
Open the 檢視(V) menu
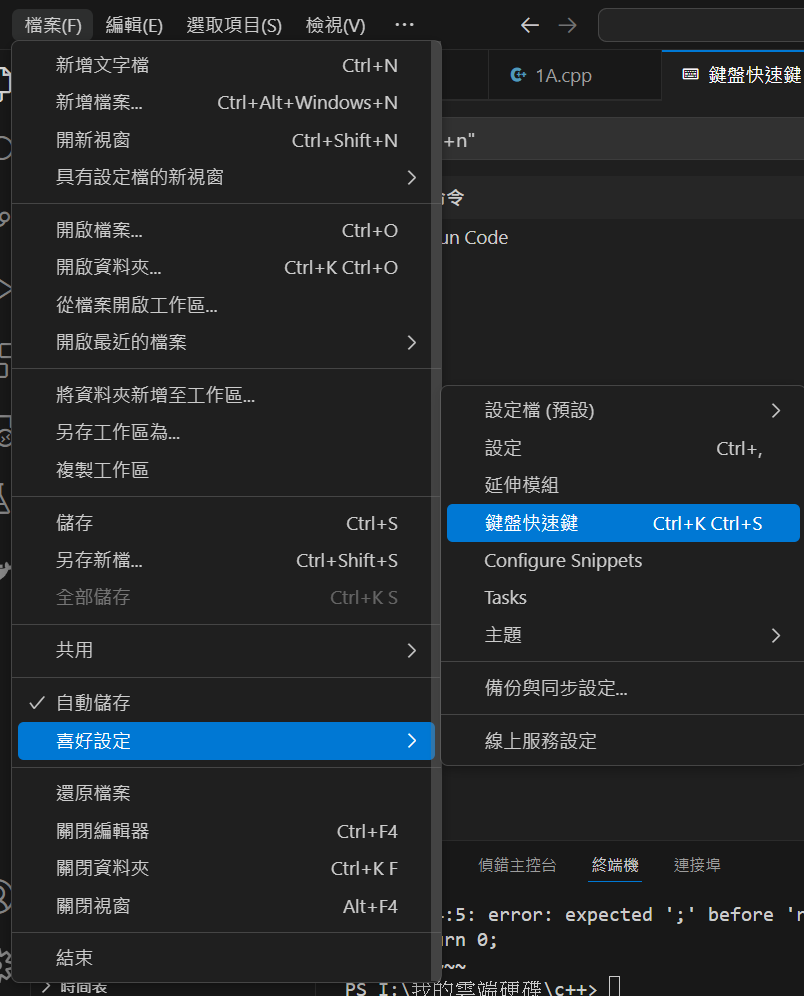[335, 25]
